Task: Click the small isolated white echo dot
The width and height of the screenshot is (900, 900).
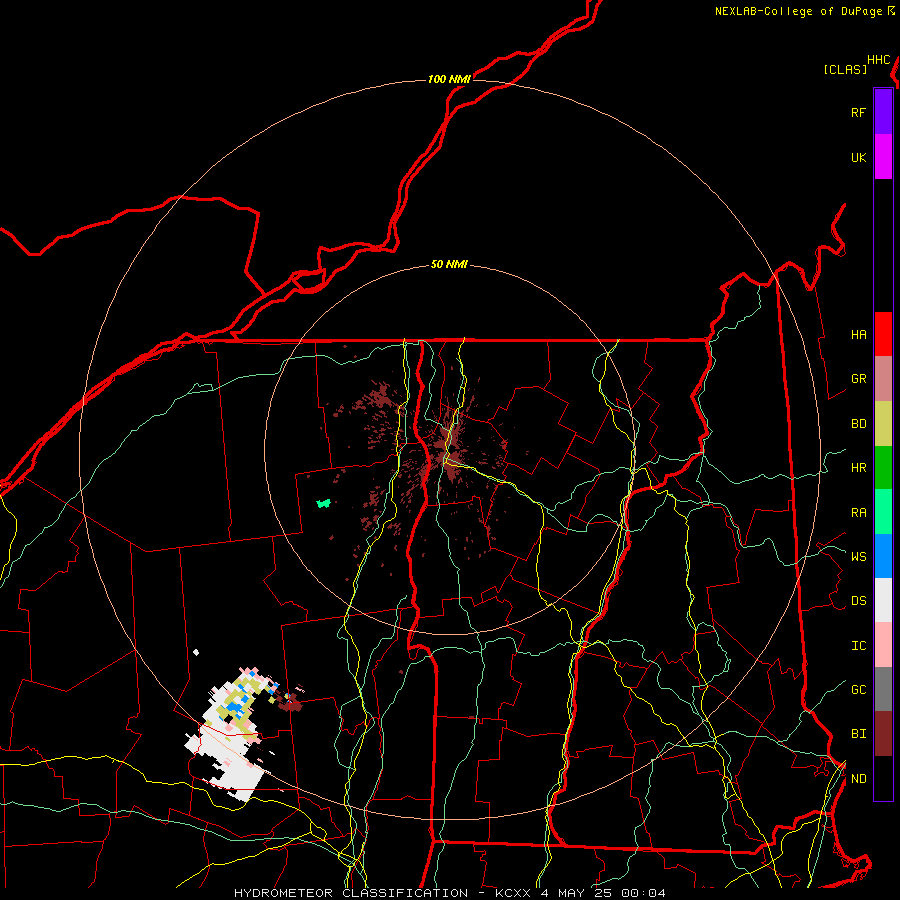Action: 196,652
